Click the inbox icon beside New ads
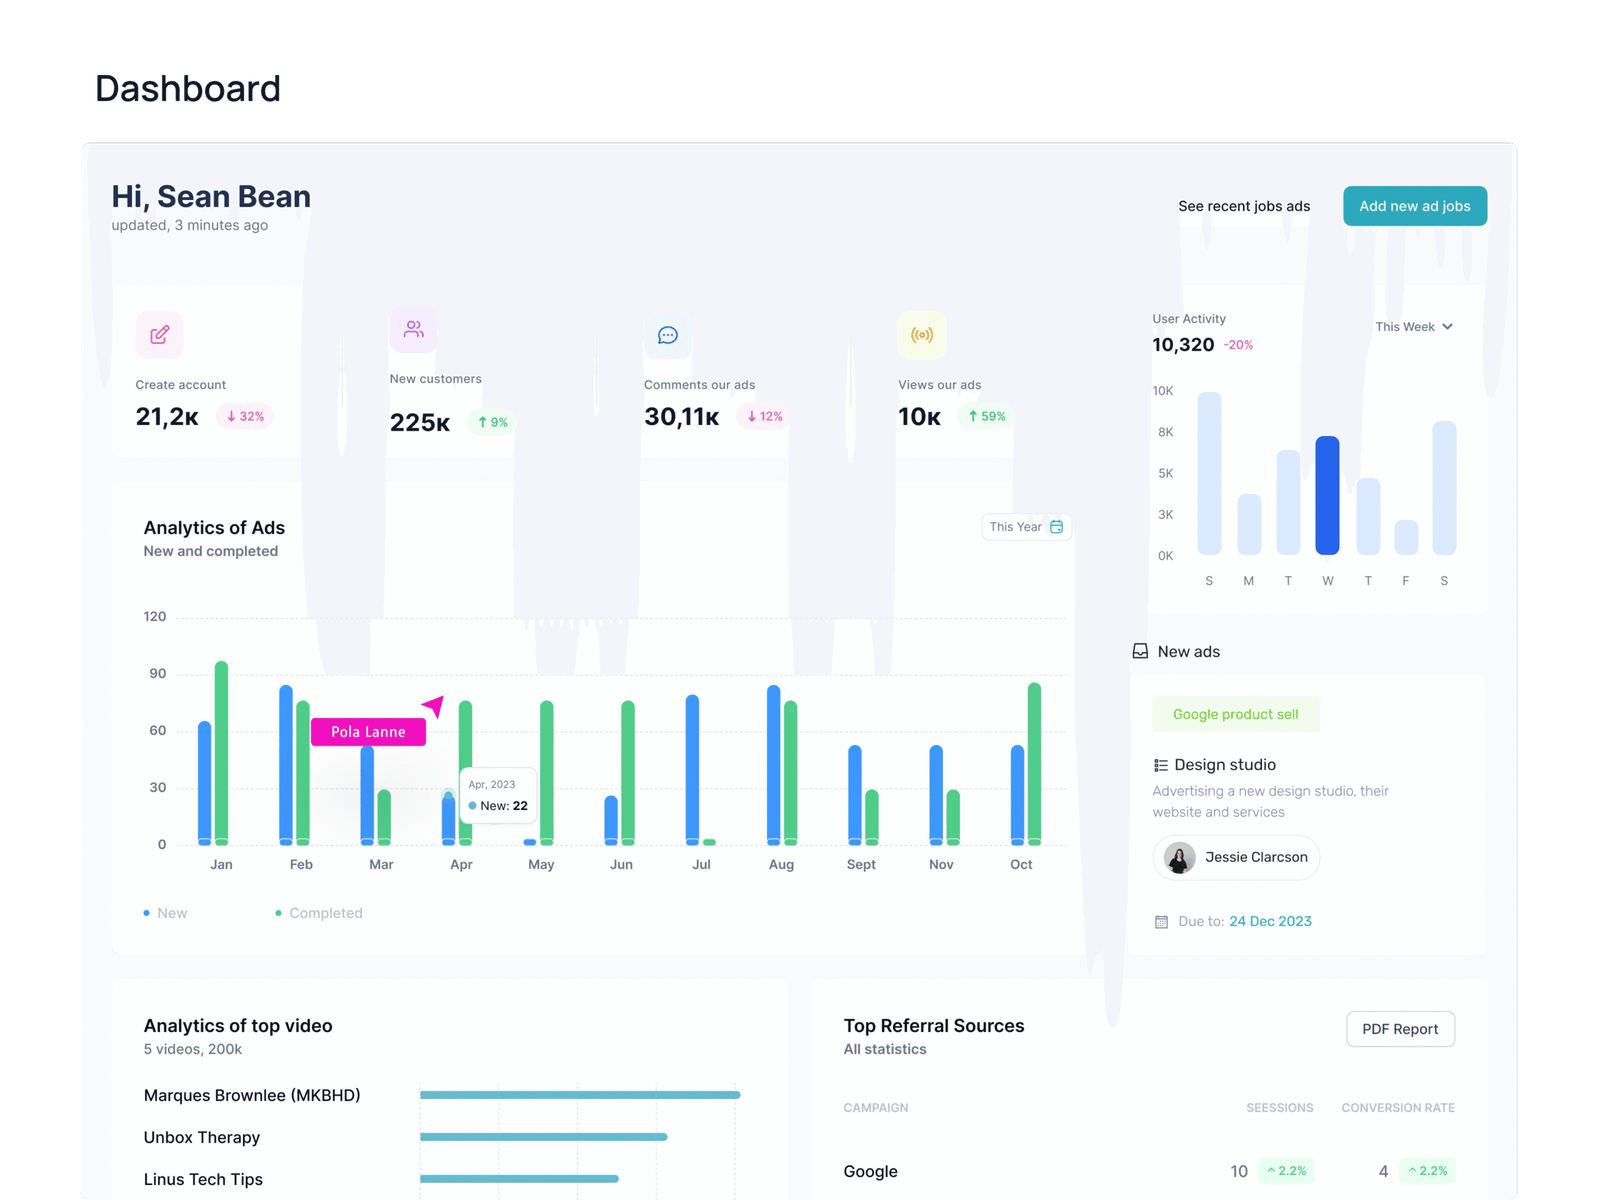 [1140, 652]
